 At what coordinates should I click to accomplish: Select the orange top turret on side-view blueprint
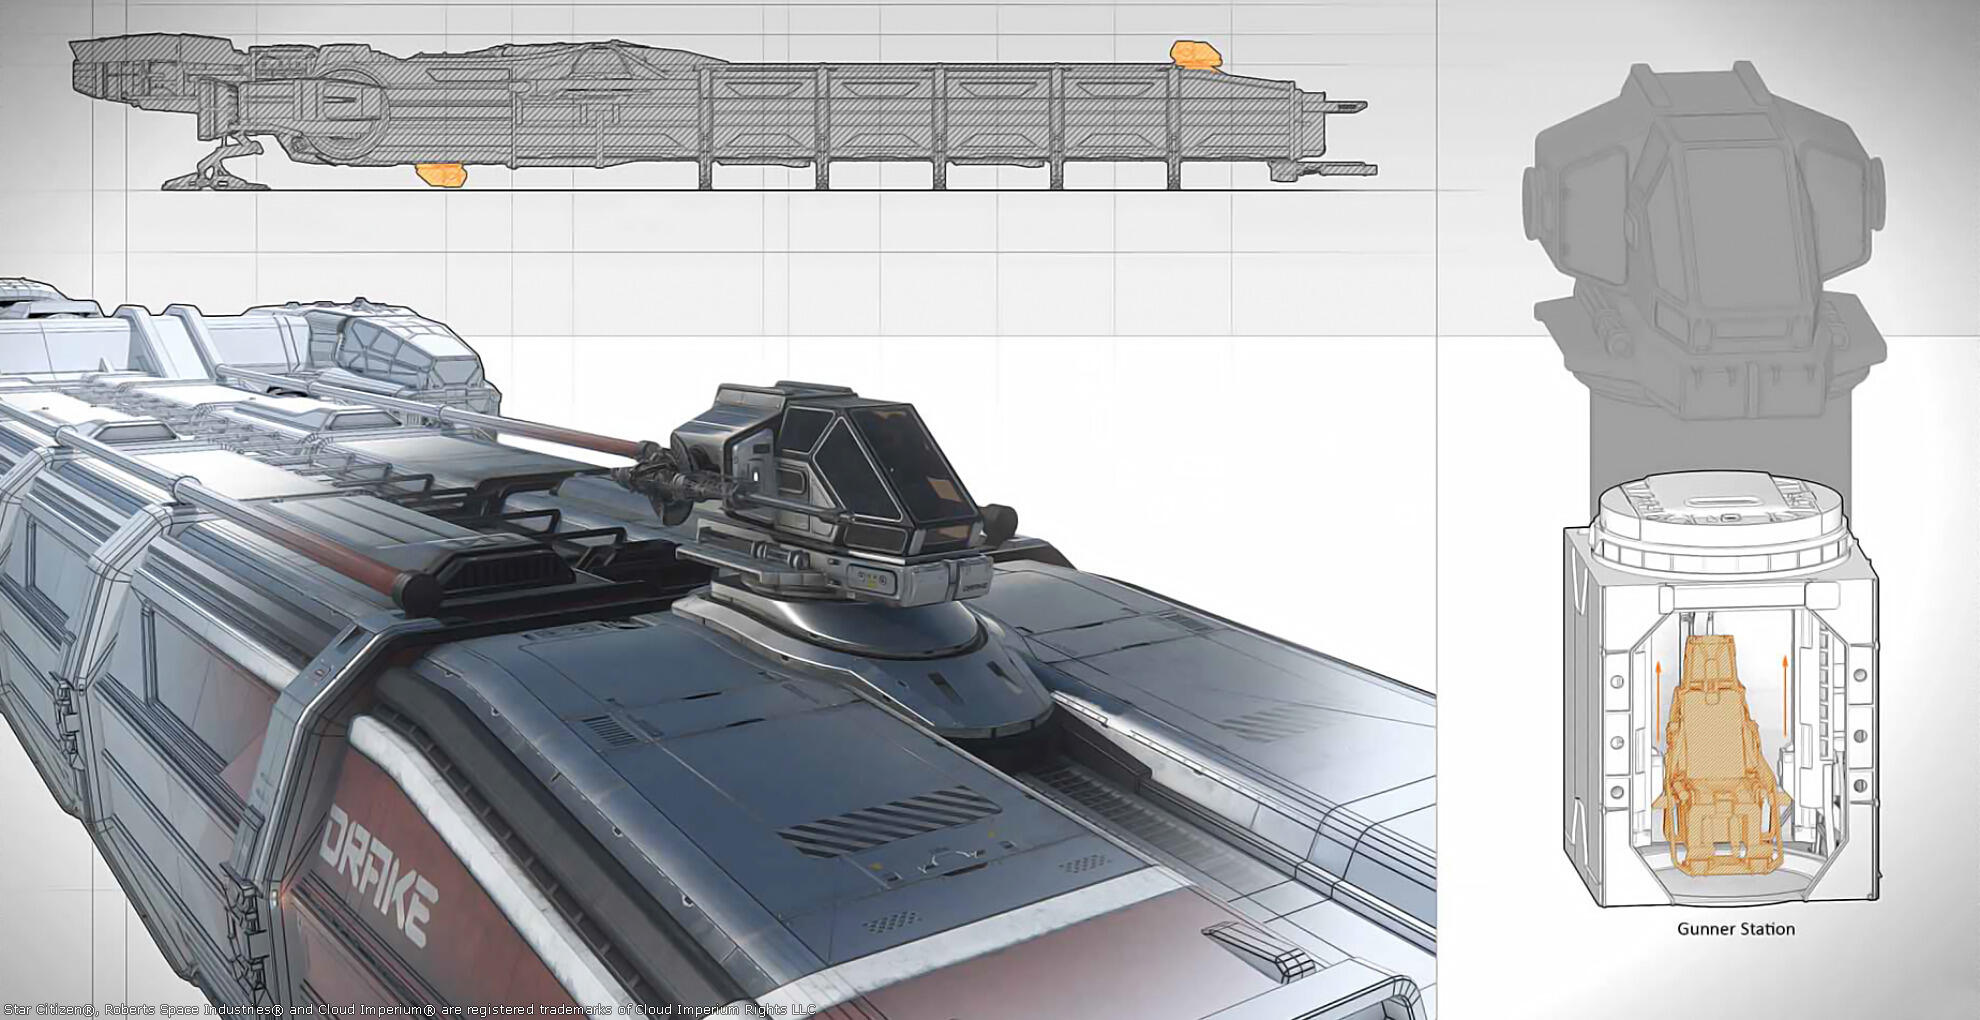1195,55
